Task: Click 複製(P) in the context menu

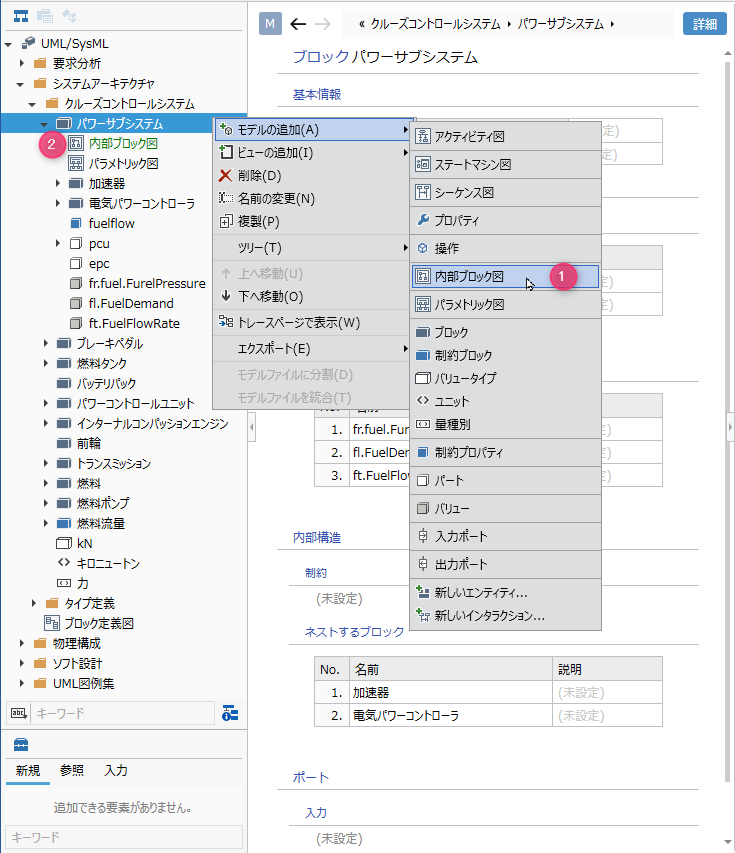Action: 312,221
